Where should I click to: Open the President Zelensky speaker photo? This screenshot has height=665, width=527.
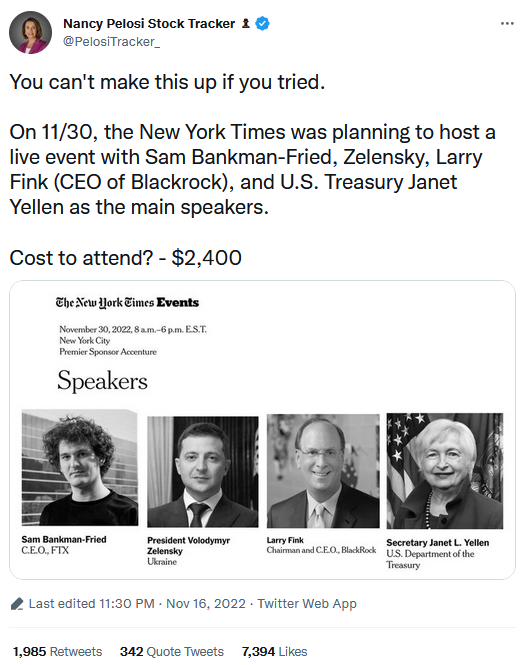pos(203,472)
